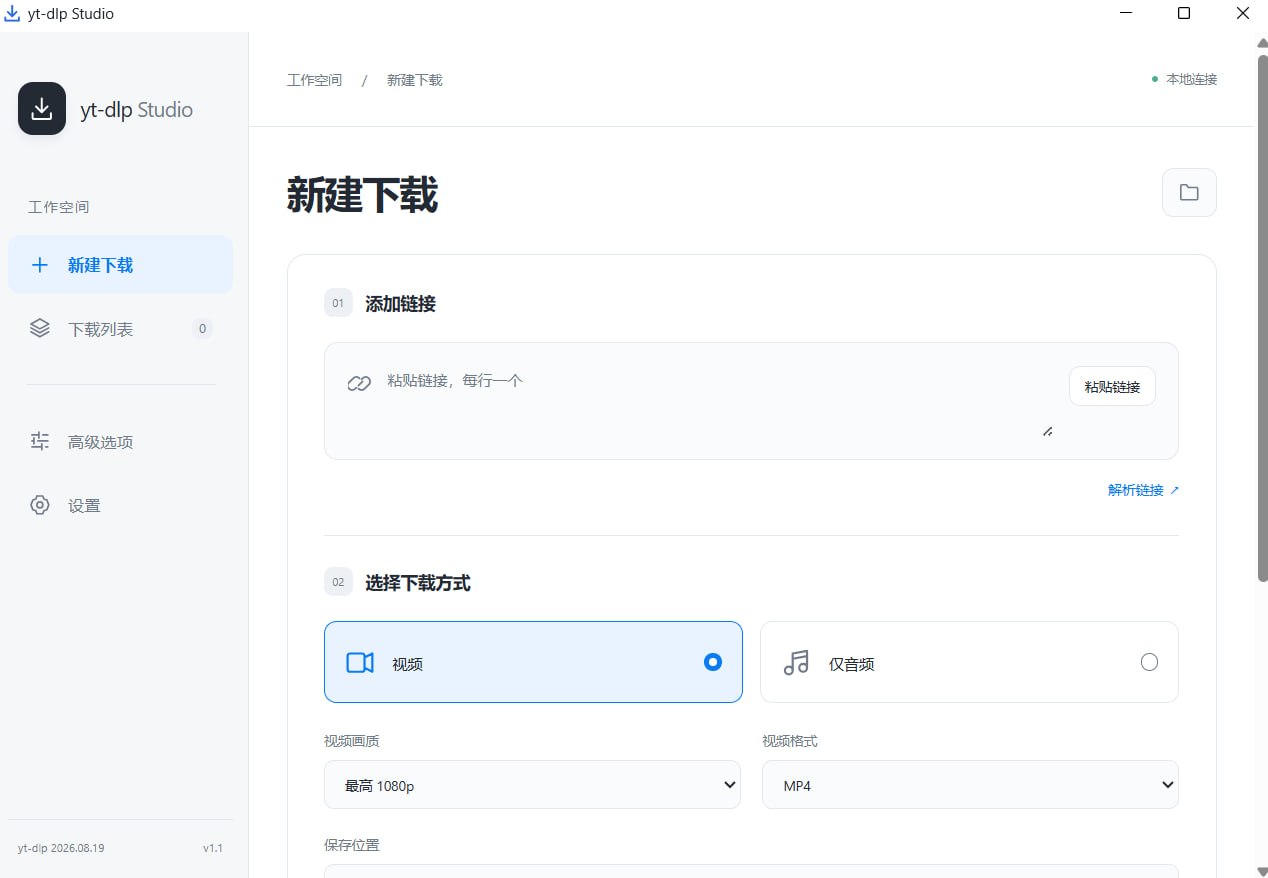Minimize the yt-dlp Studio window
This screenshot has height=878, width=1268.
(x=1127, y=14)
